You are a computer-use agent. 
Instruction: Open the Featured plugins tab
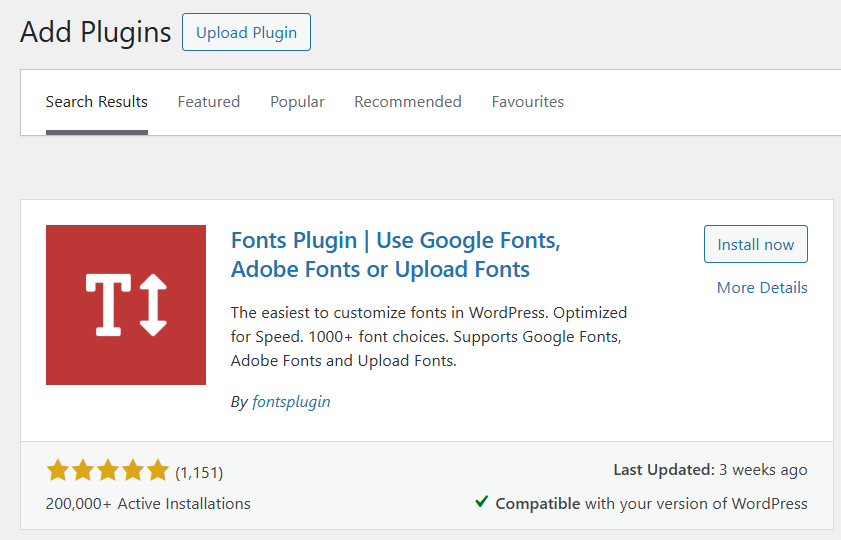(209, 102)
